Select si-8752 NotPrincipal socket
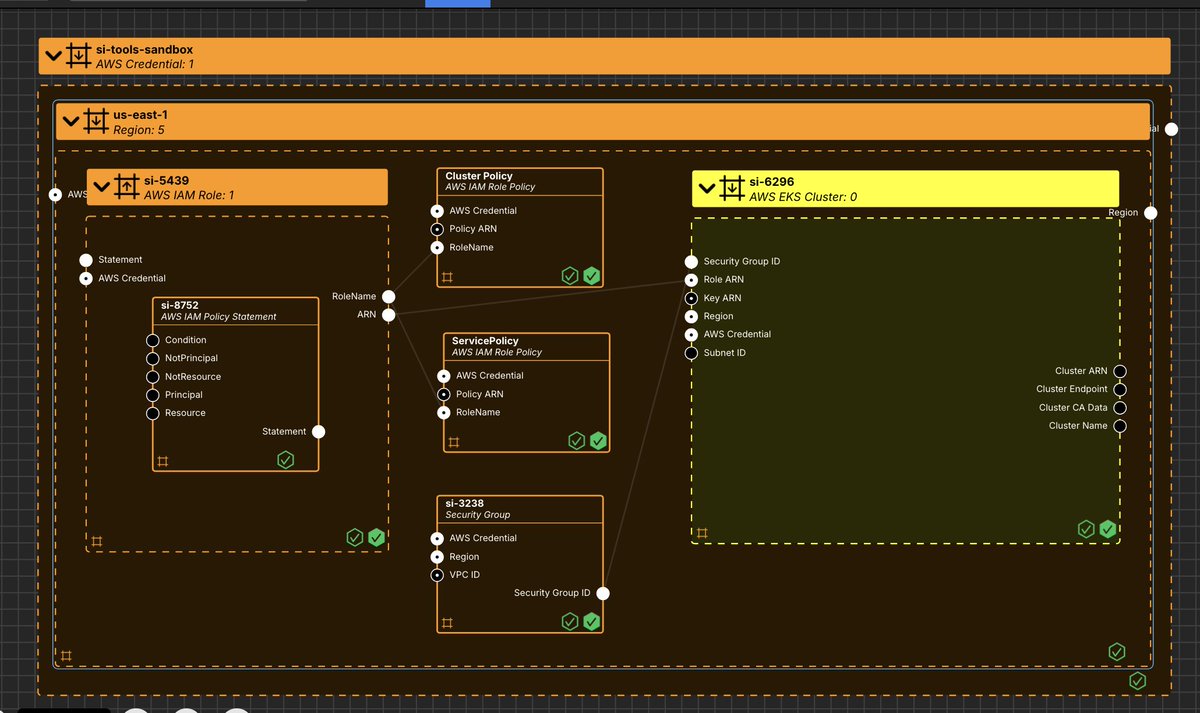 [x=153, y=358]
